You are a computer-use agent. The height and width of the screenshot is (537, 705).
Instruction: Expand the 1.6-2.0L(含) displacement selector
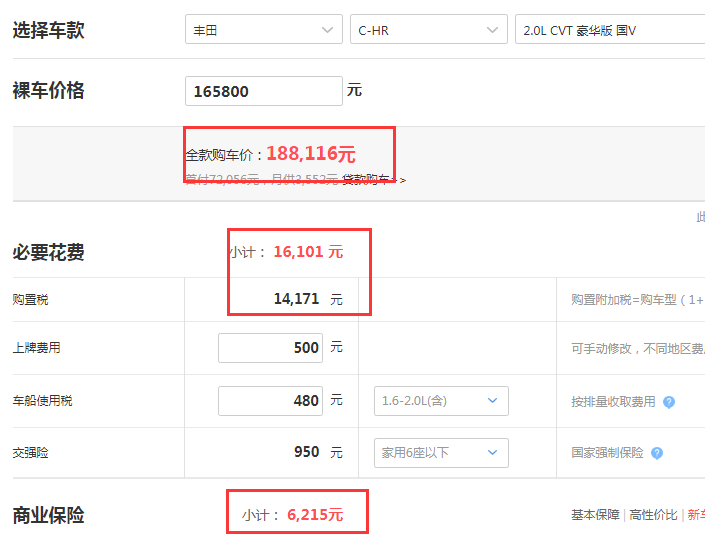(441, 401)
